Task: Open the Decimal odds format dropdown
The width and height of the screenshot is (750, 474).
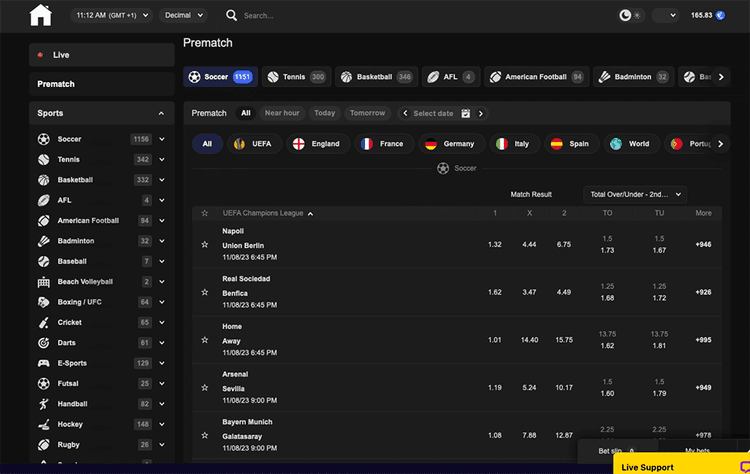Action: click(184, 15)
